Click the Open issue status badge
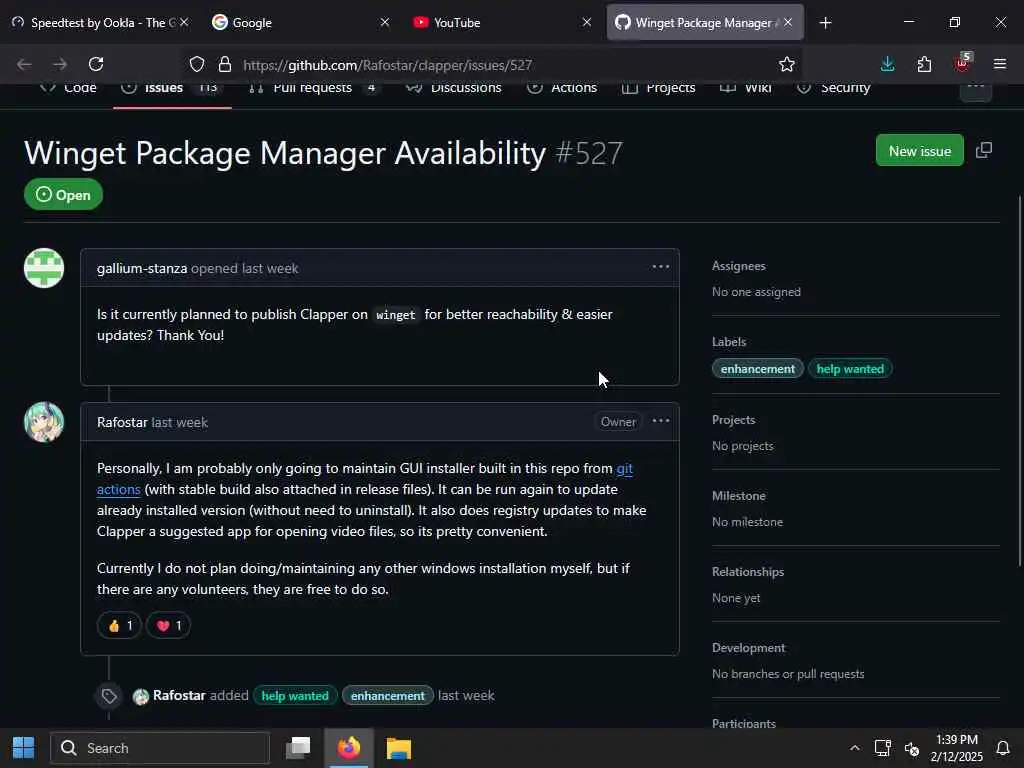 [63, 195]
